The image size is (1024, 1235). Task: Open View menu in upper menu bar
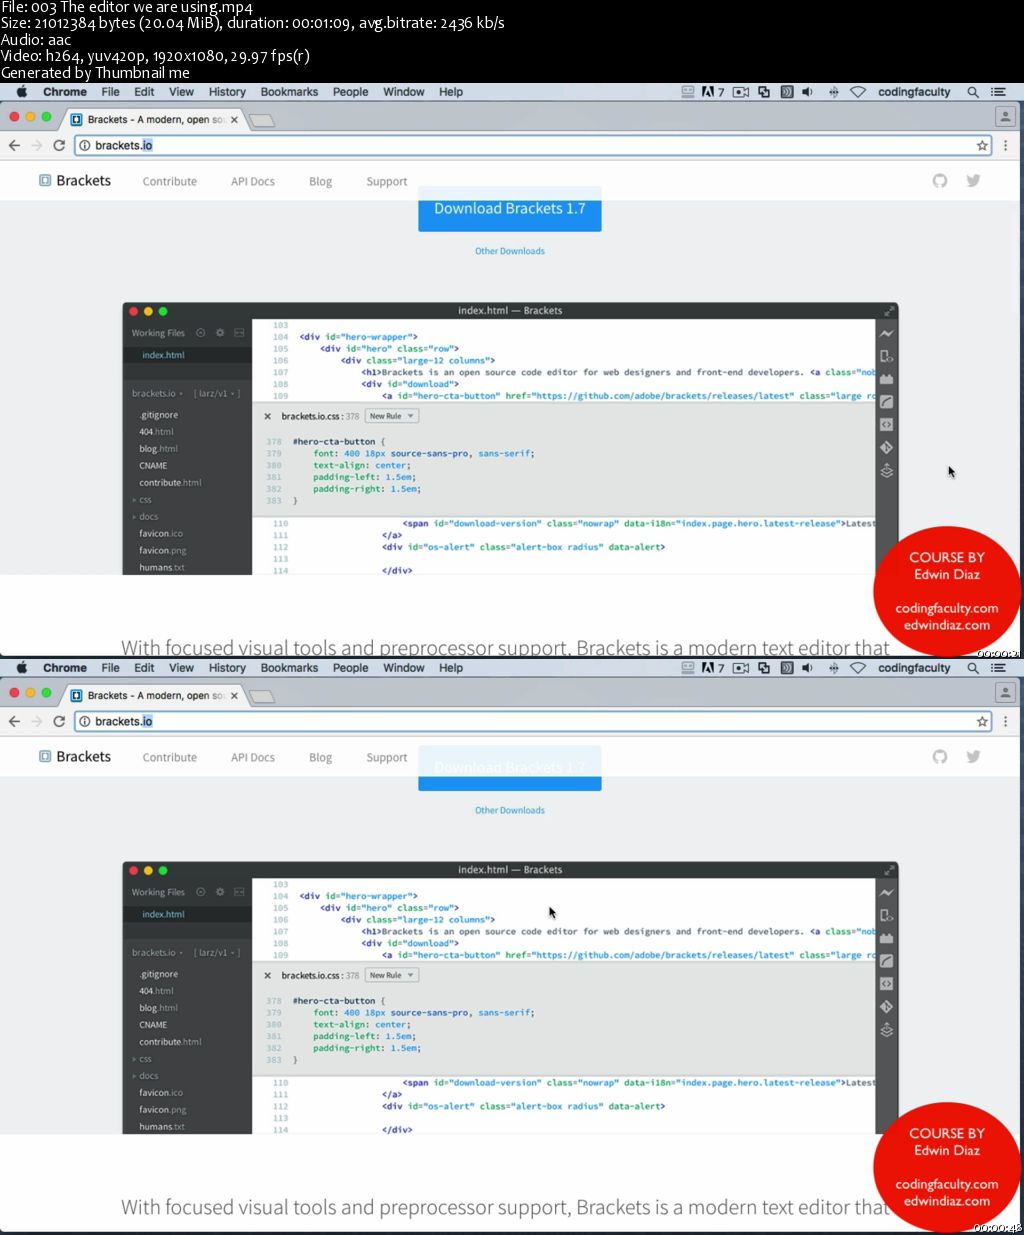point(181,92)
